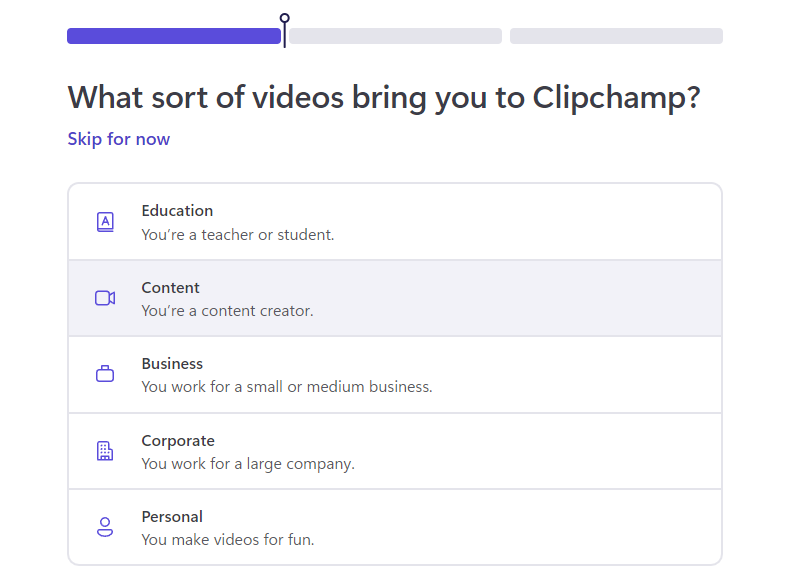Click the third gray progress segment
The image size is (791, 569).
(x=616, y=36)
